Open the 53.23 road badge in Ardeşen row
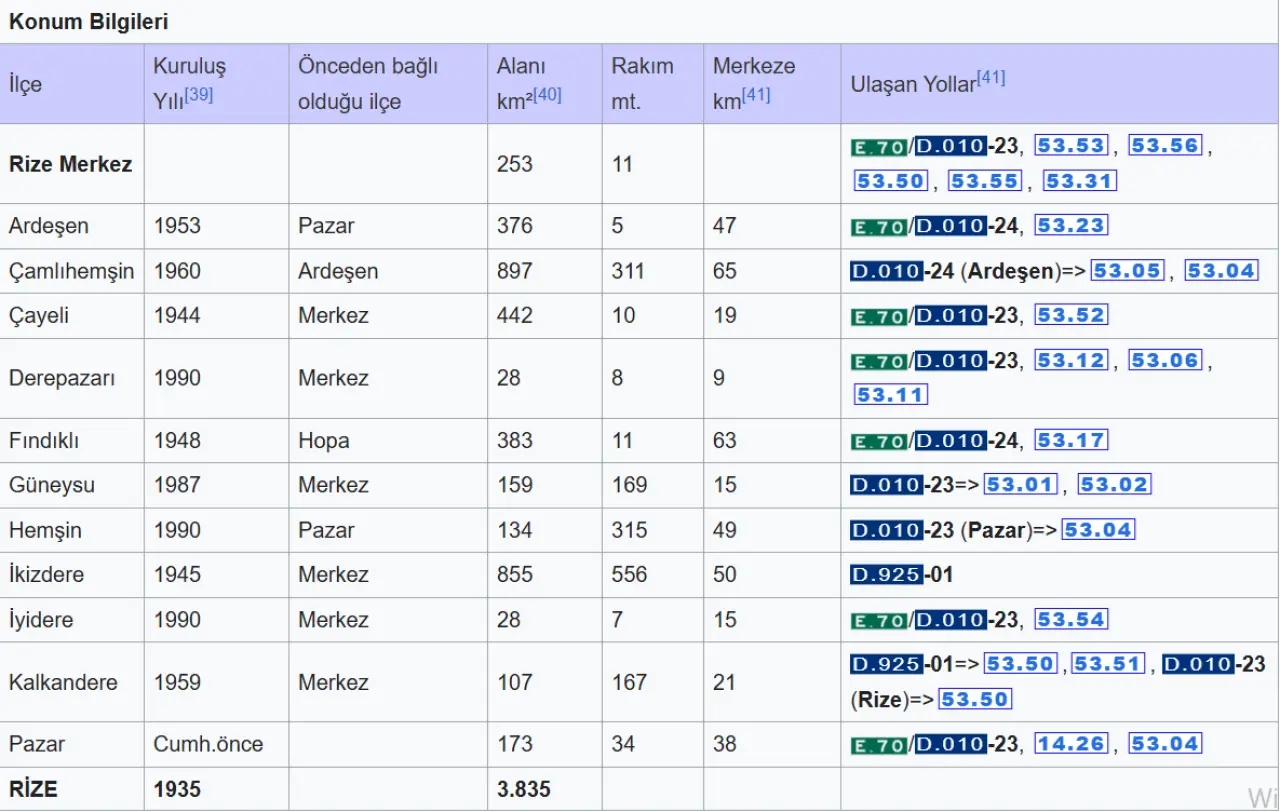Screen dimensions: 1280x812 coord(1071,226)
